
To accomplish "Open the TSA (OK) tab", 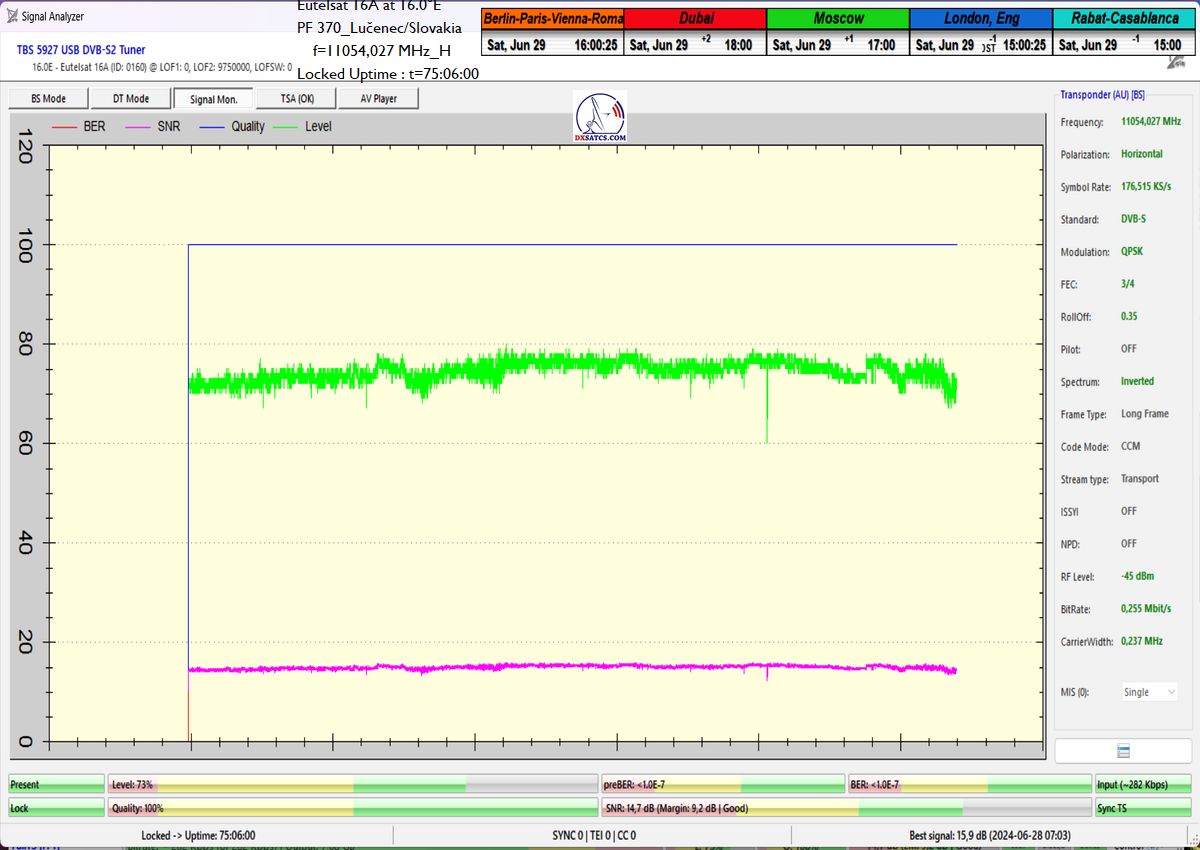I will [296, 99].
